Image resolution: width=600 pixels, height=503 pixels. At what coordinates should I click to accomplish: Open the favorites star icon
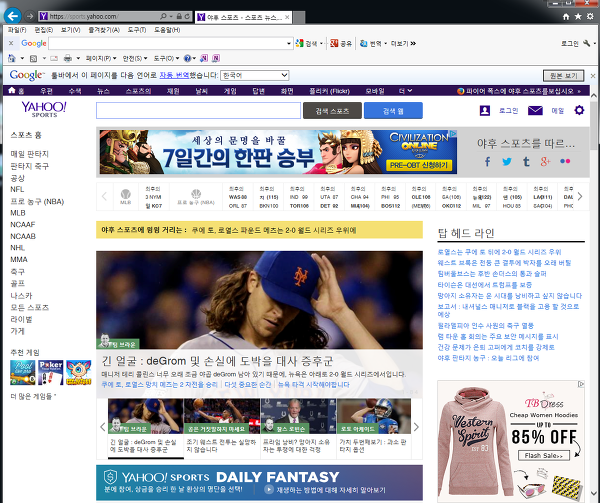(x=578, y=16)
